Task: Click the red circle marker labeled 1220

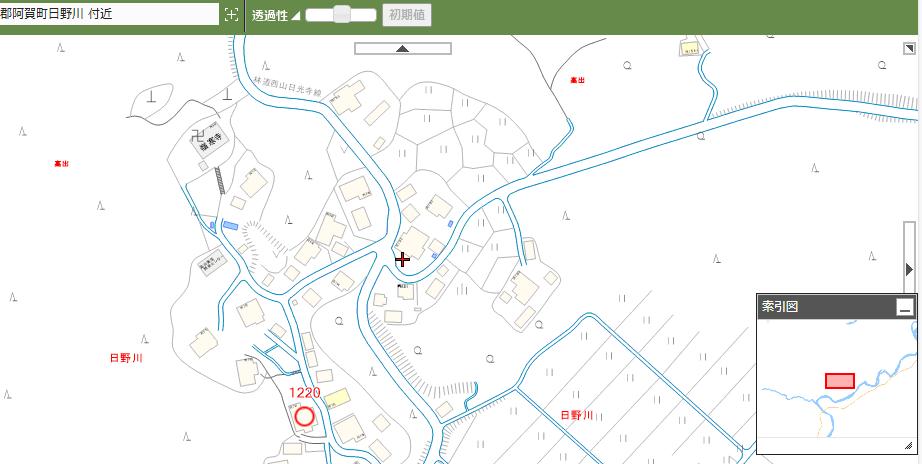Action: [304, 416]
